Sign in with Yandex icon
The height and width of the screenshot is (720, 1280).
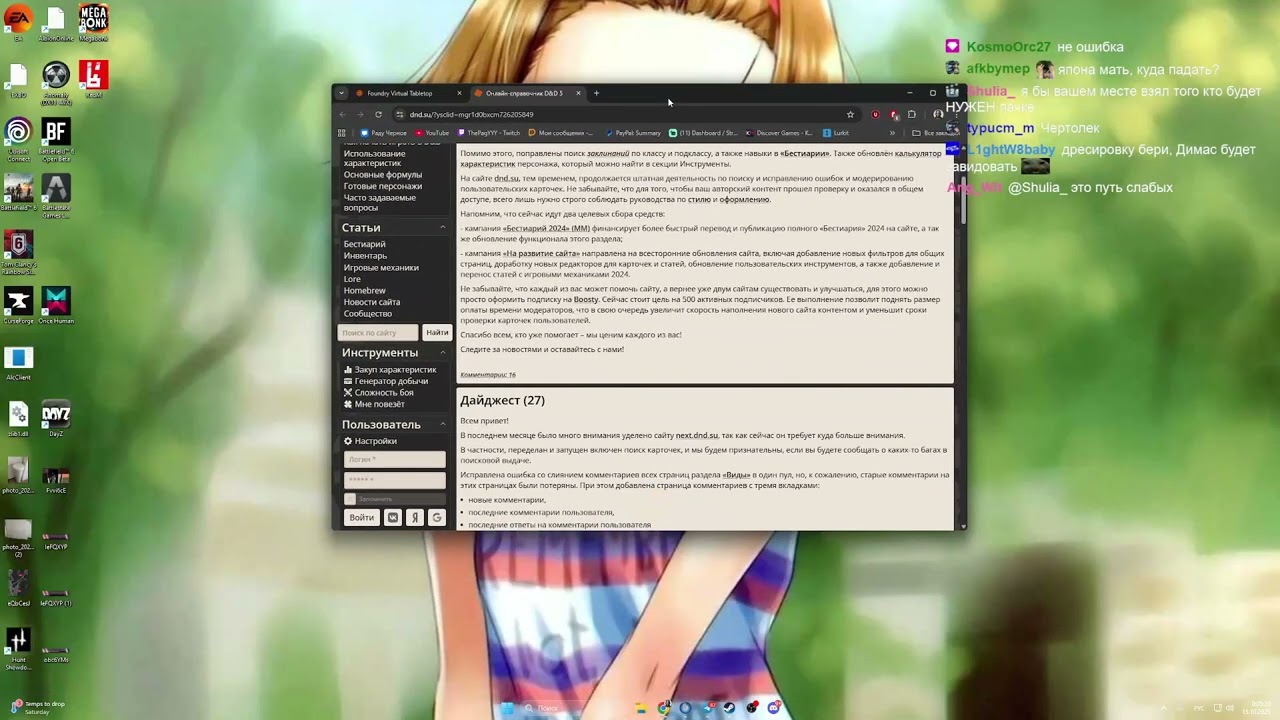point(414,518)
